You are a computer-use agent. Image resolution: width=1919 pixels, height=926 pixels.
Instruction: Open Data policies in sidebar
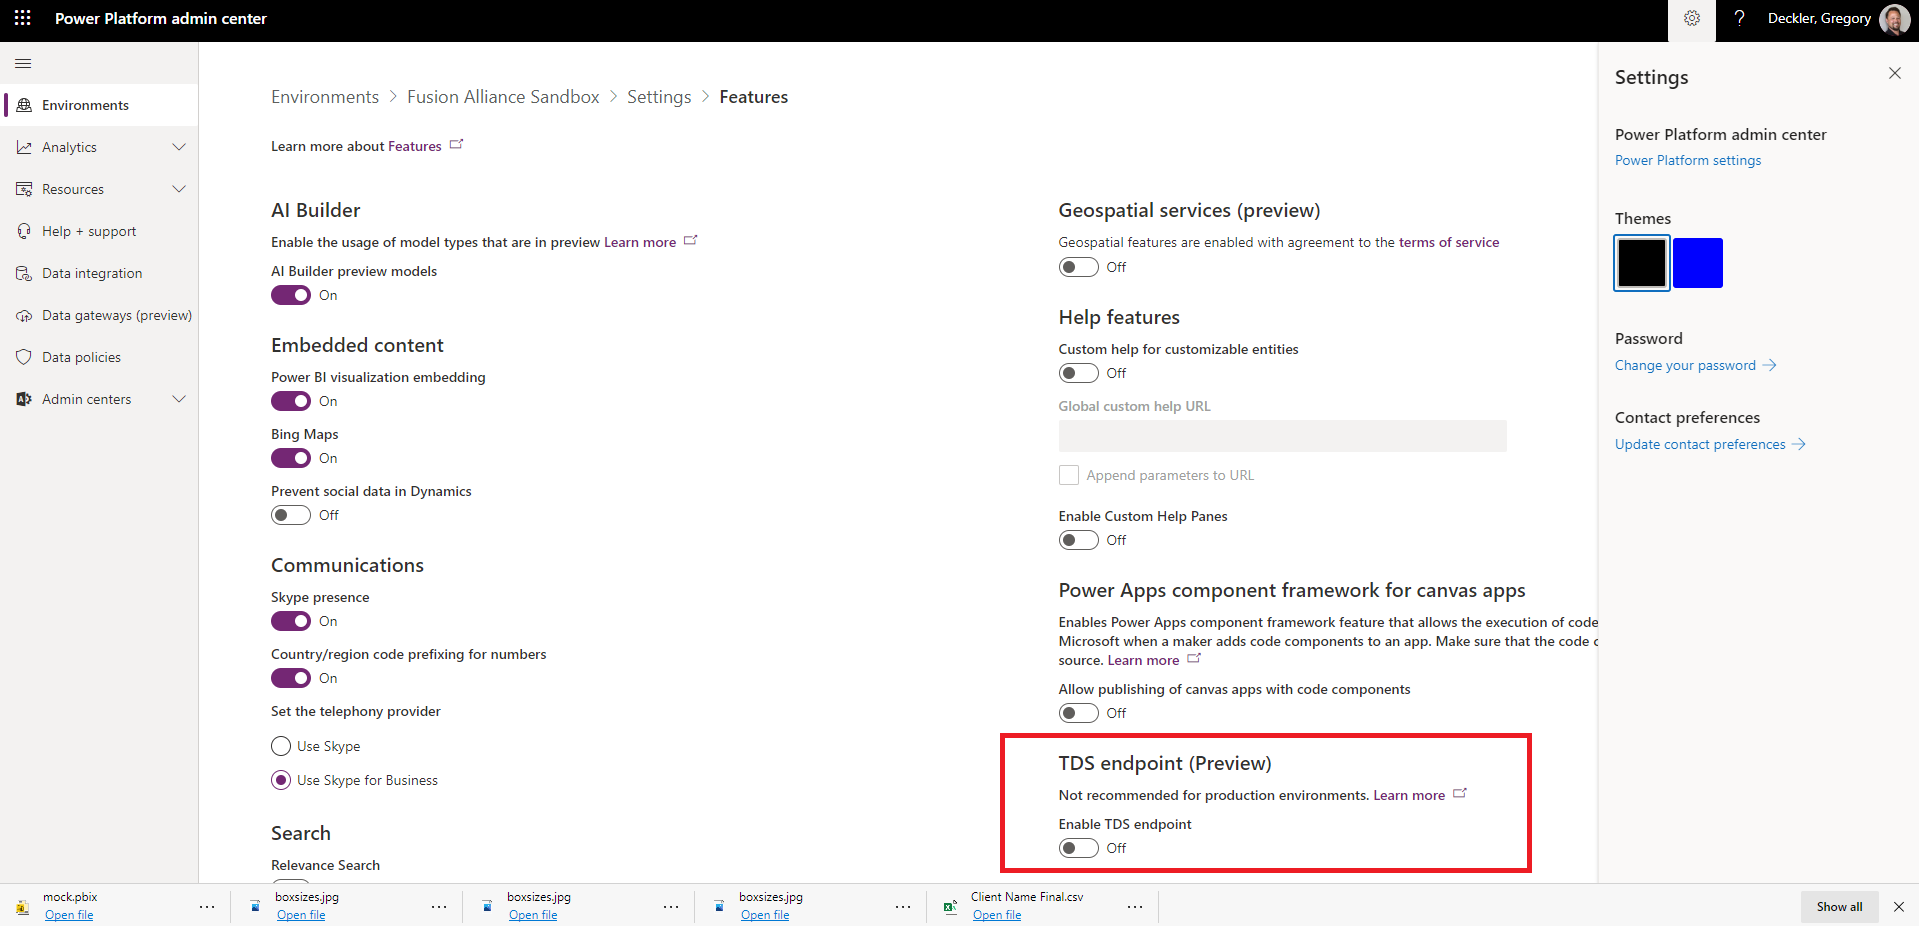click(99, 357)
